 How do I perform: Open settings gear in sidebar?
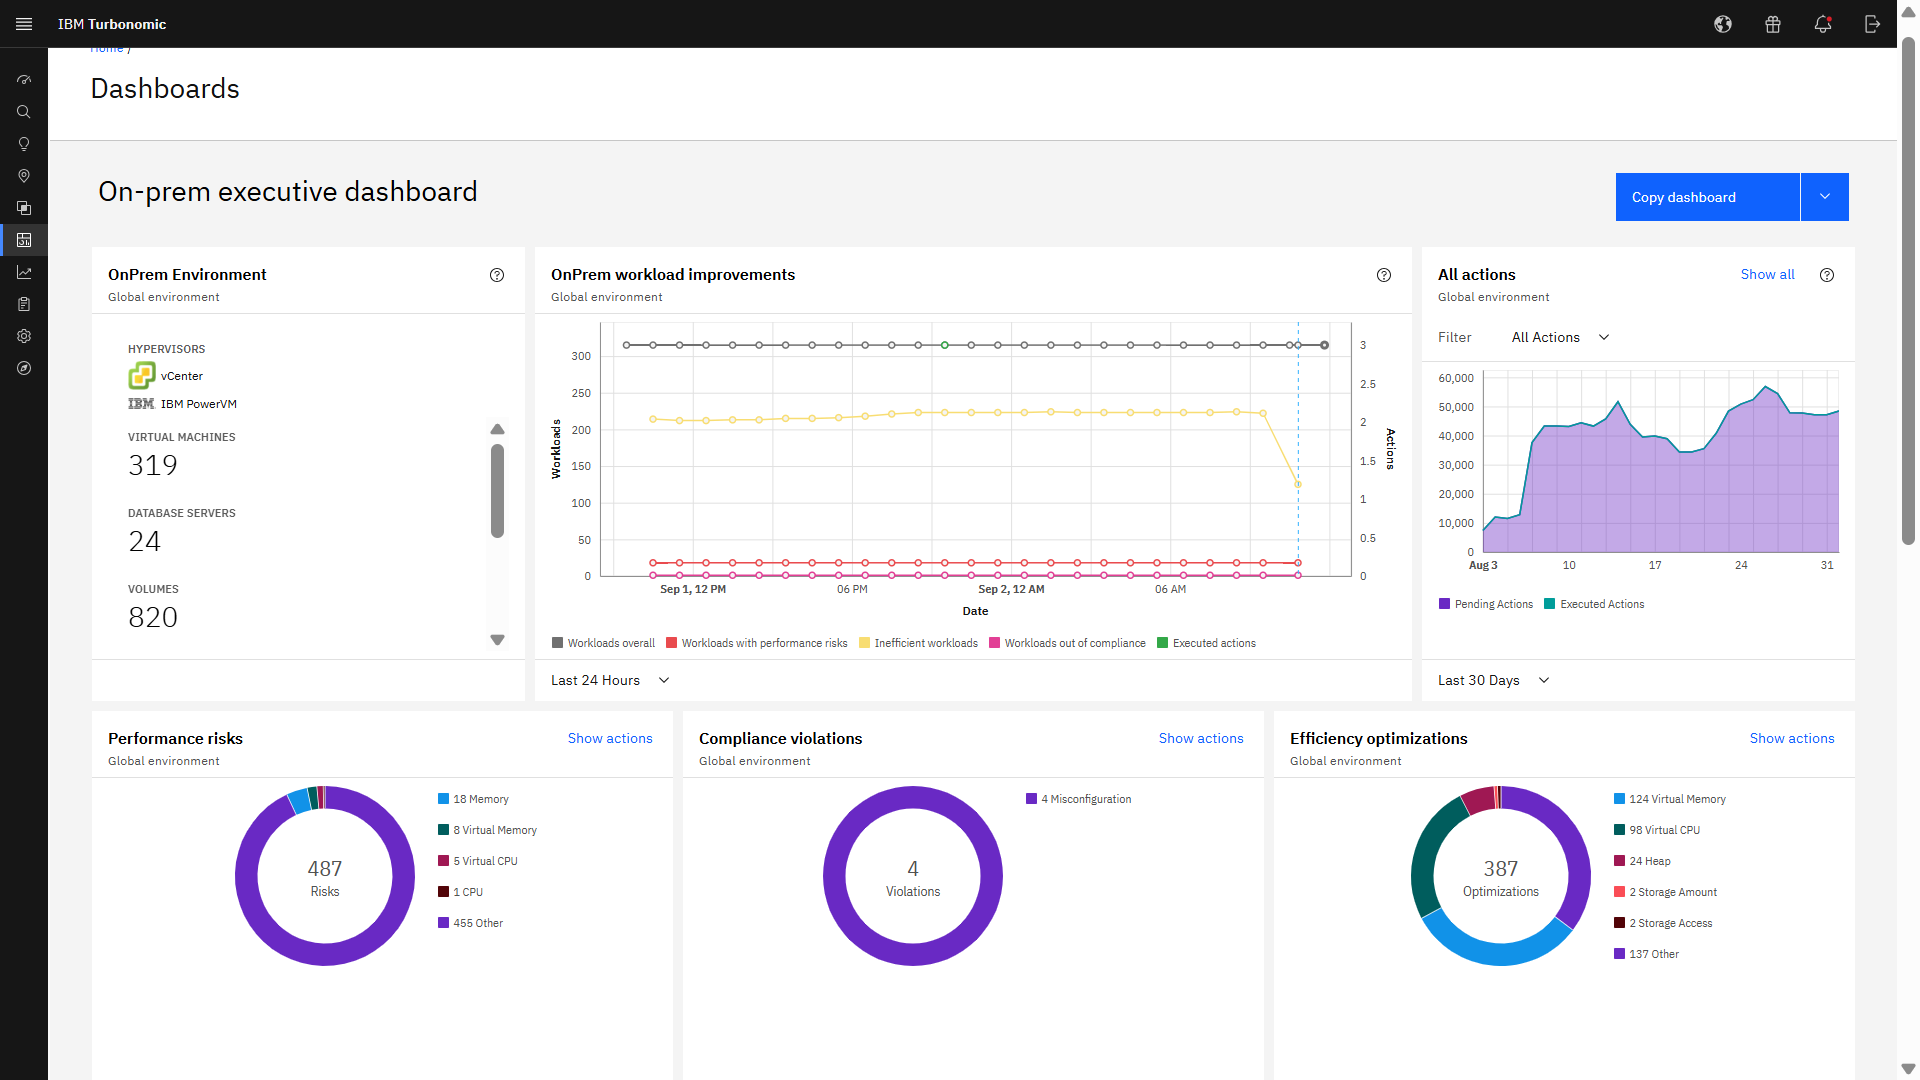coord(24,336)
